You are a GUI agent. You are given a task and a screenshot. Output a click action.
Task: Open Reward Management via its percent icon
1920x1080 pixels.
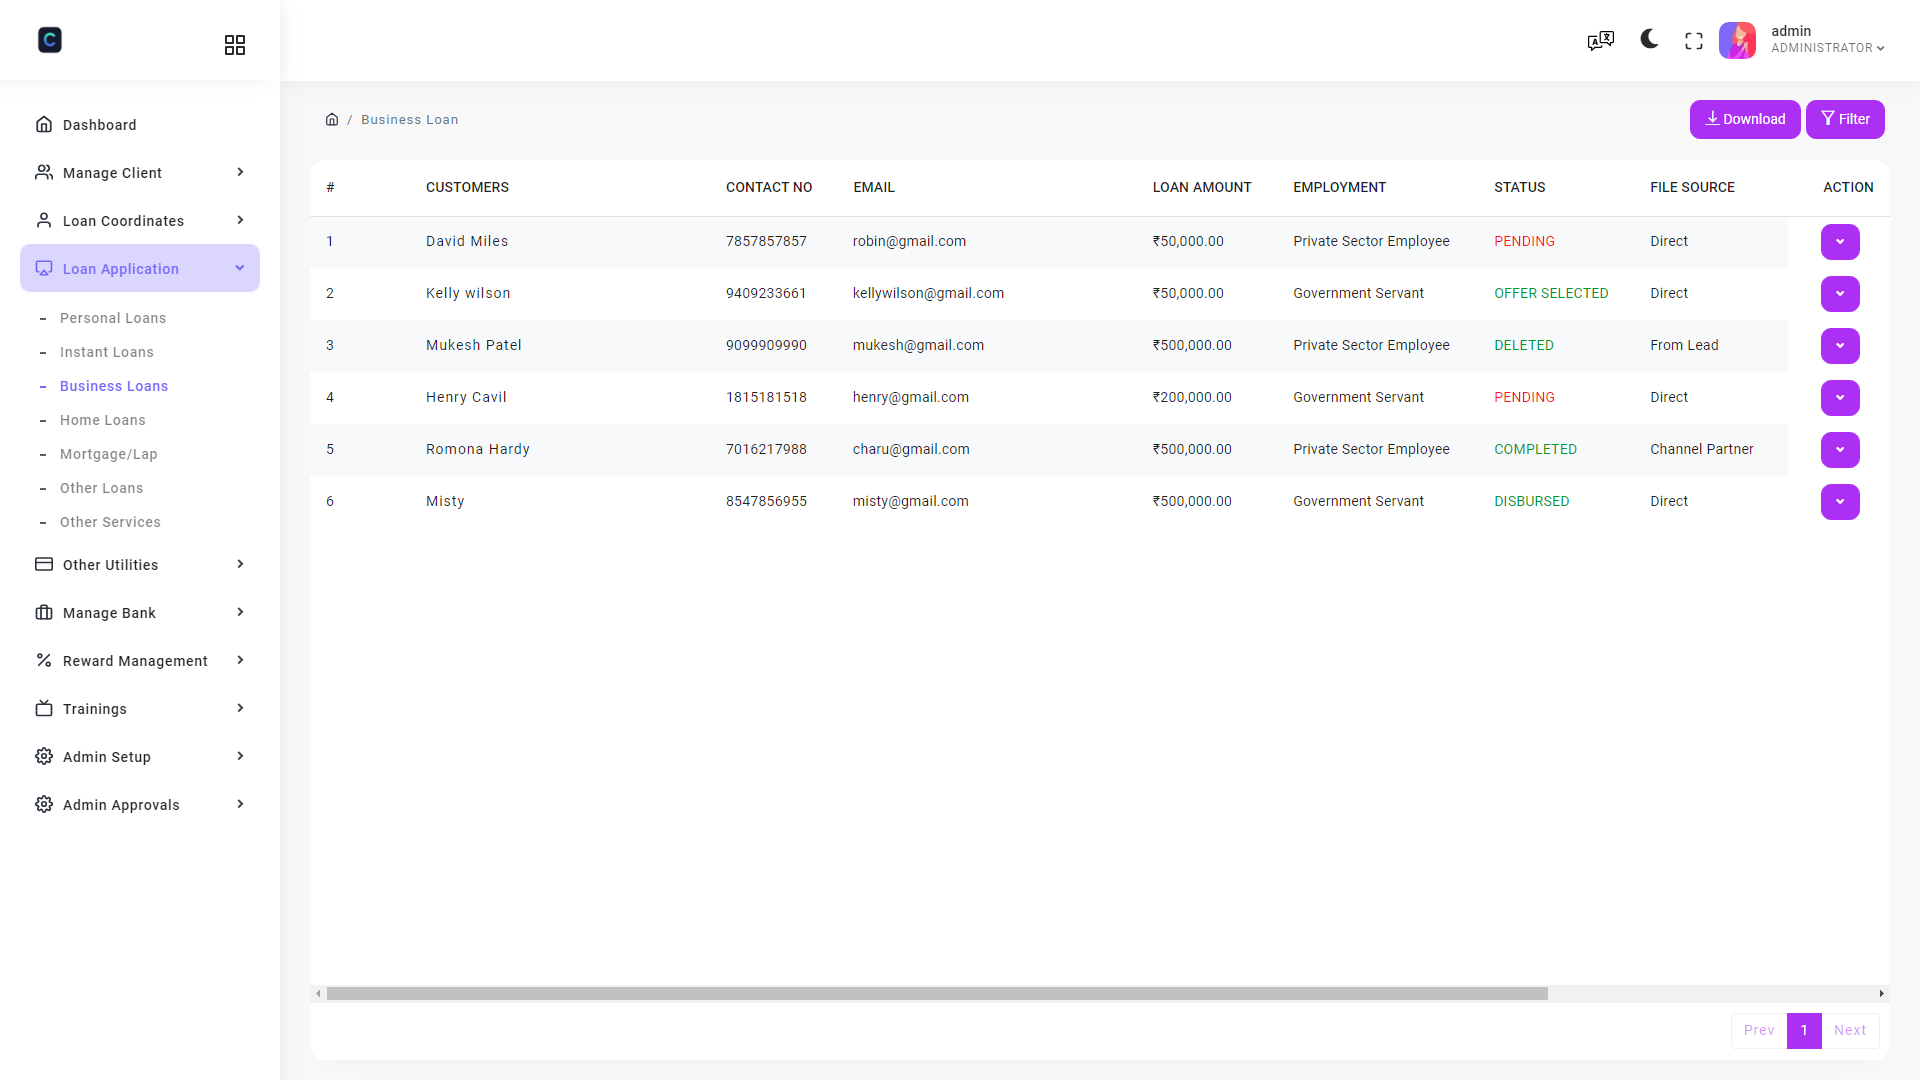pos(44,660)
